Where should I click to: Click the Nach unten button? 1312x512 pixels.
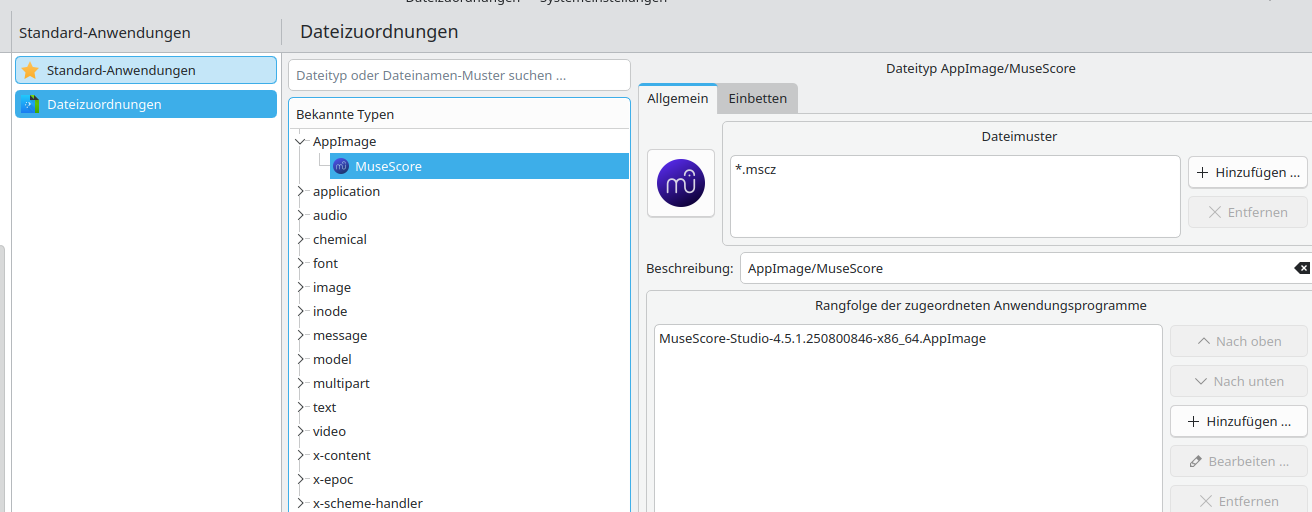(1239, 381)
